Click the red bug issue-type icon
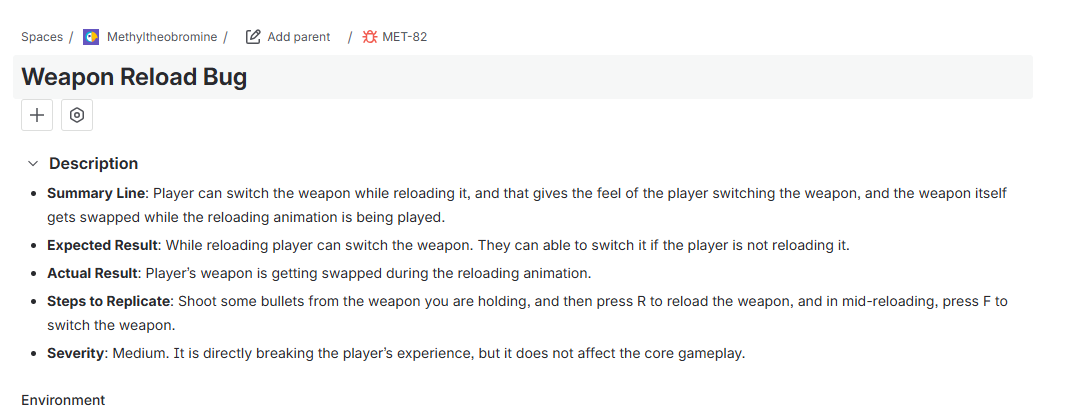This screenshot has height=408, width=1075. coord(370,37)
